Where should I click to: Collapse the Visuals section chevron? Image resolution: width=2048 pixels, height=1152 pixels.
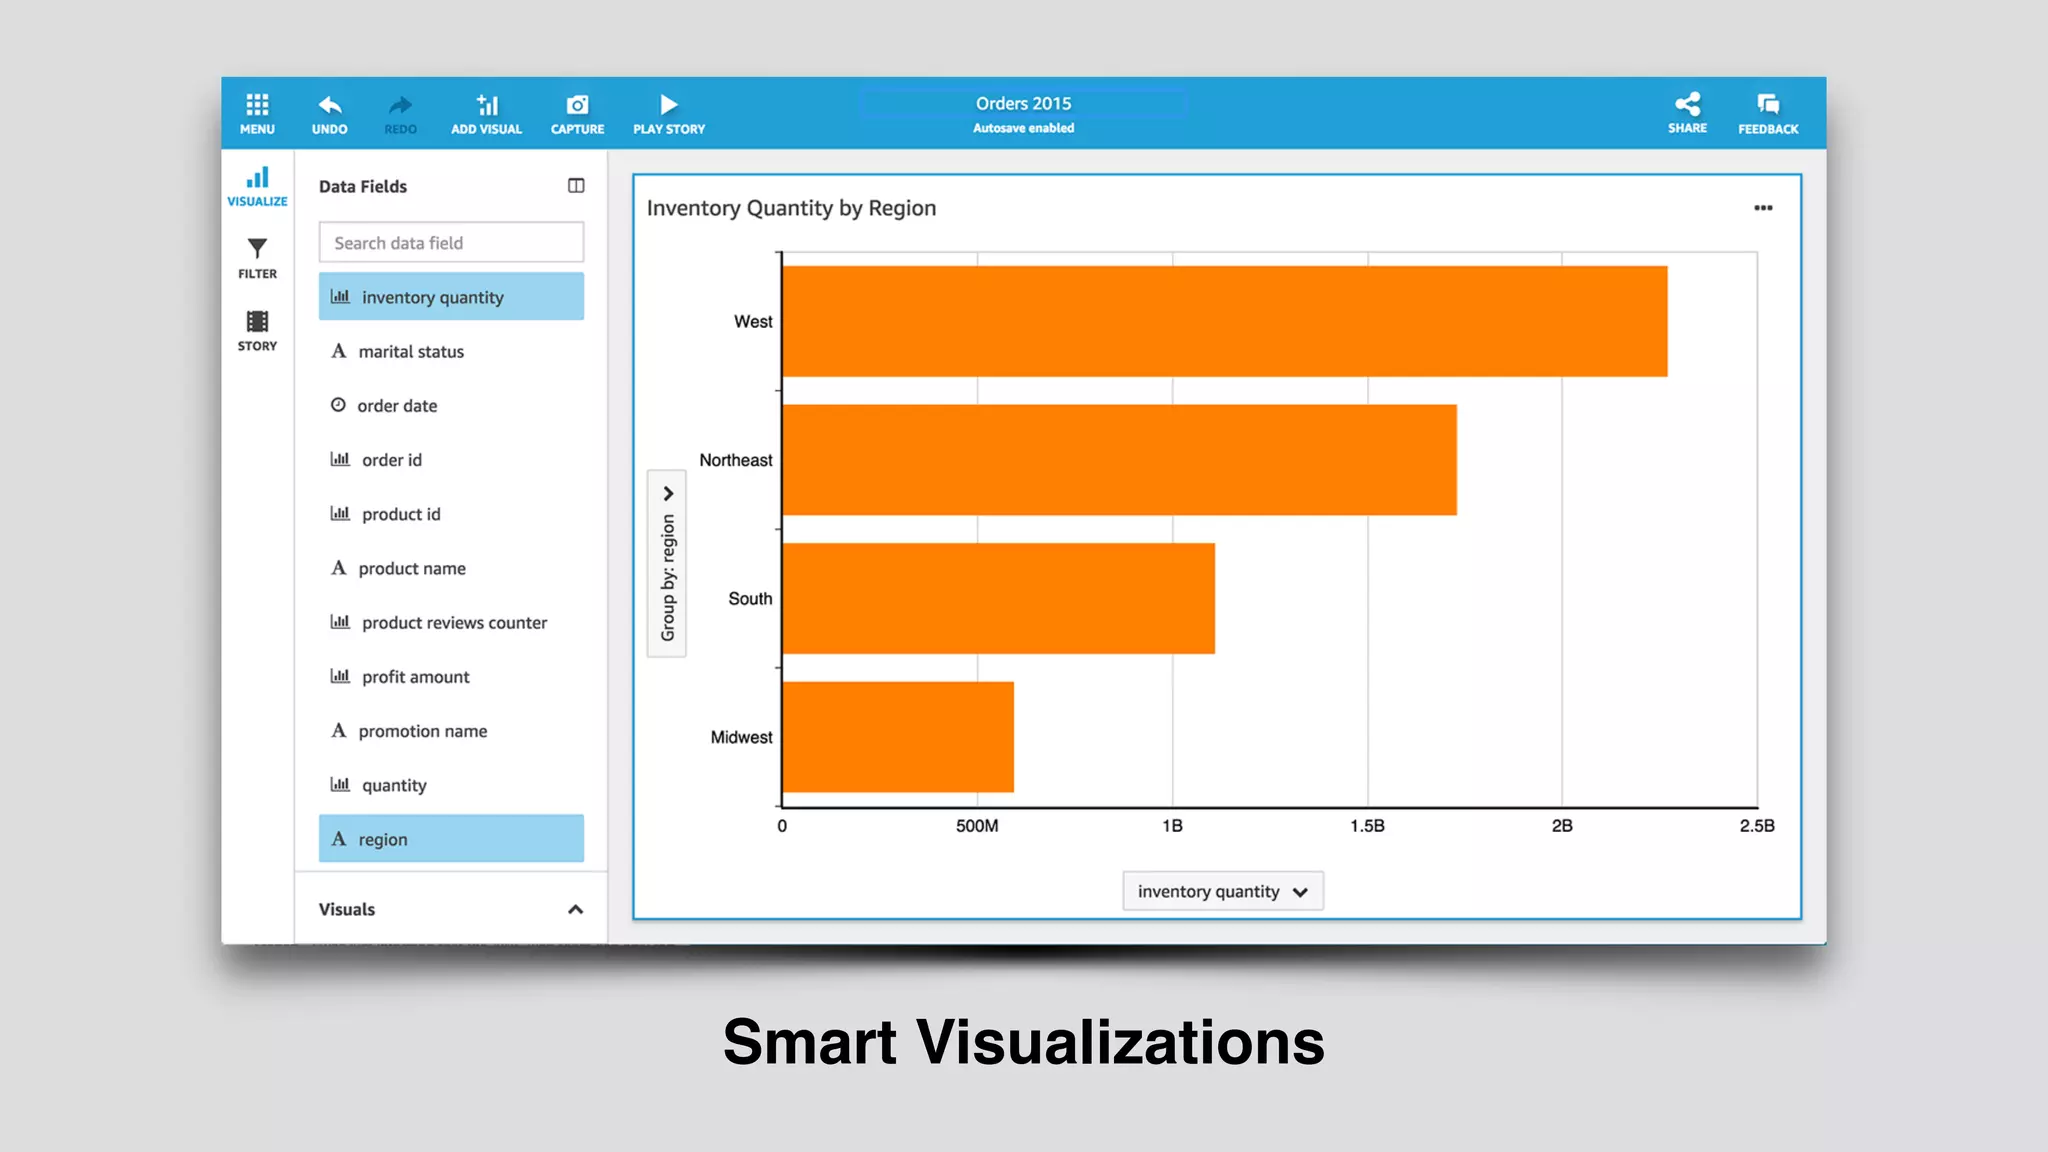pos(575,909)
